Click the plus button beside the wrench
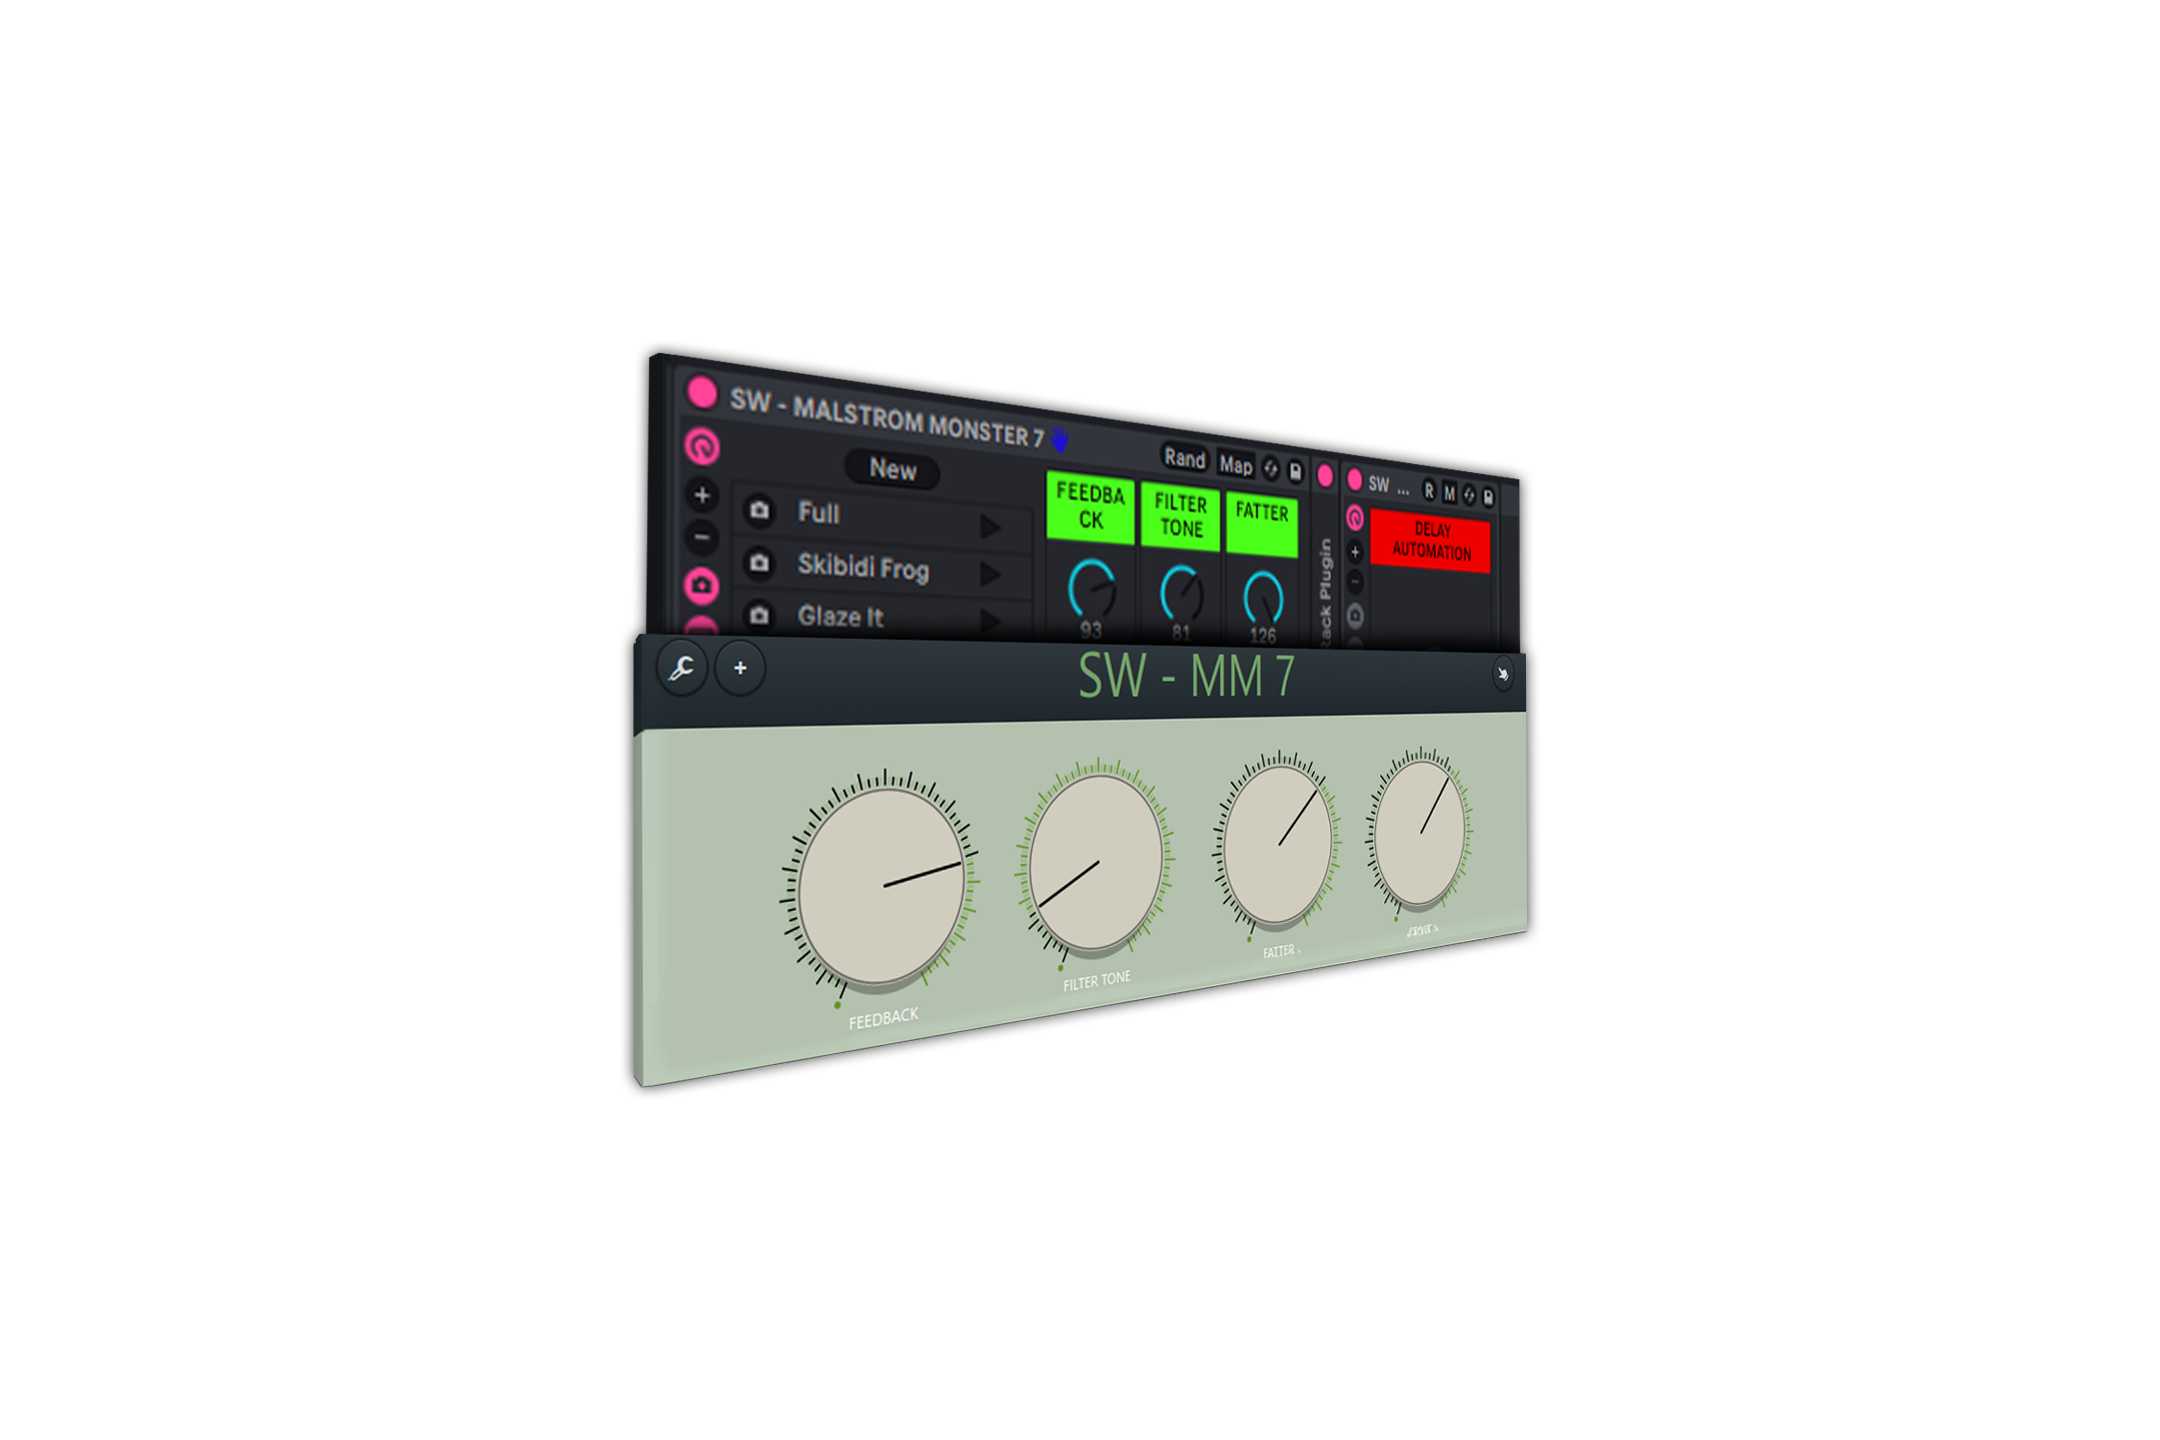Viewport: 2160px width, 1440px height. [x=740, y=668]
